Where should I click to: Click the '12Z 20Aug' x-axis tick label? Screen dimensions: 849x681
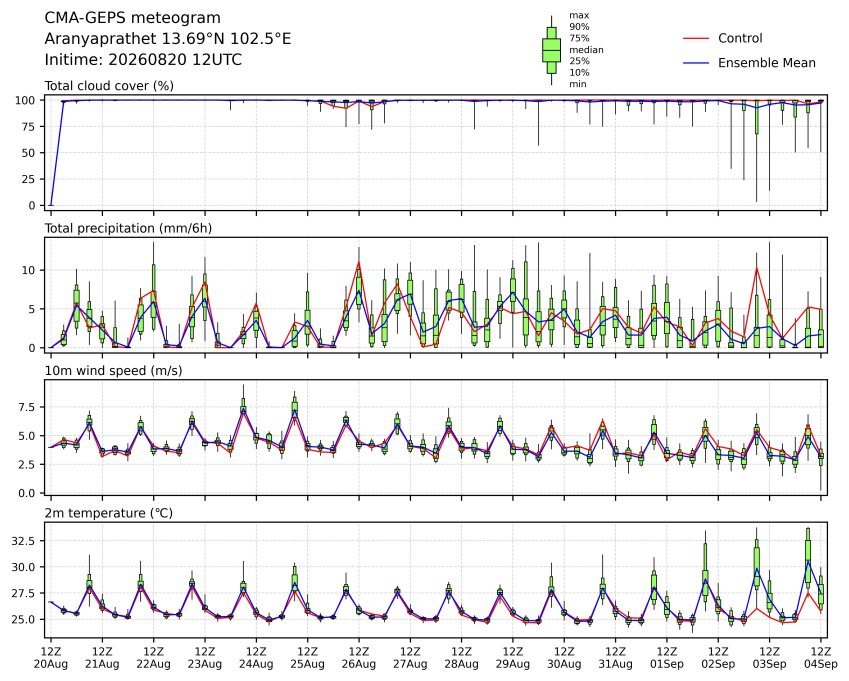click(51, 658)
